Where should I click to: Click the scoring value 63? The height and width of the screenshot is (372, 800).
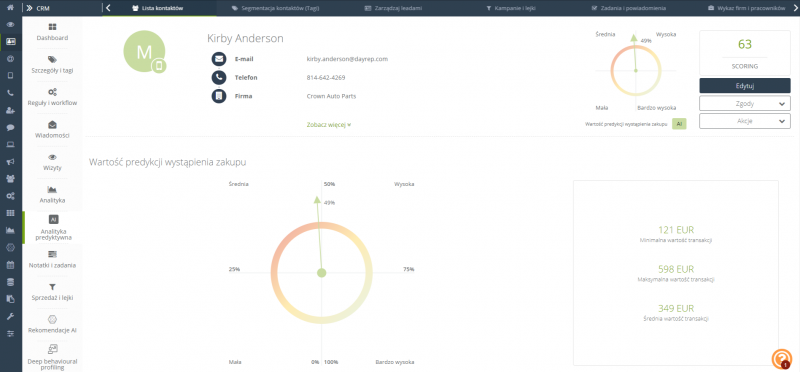point(745,44)
